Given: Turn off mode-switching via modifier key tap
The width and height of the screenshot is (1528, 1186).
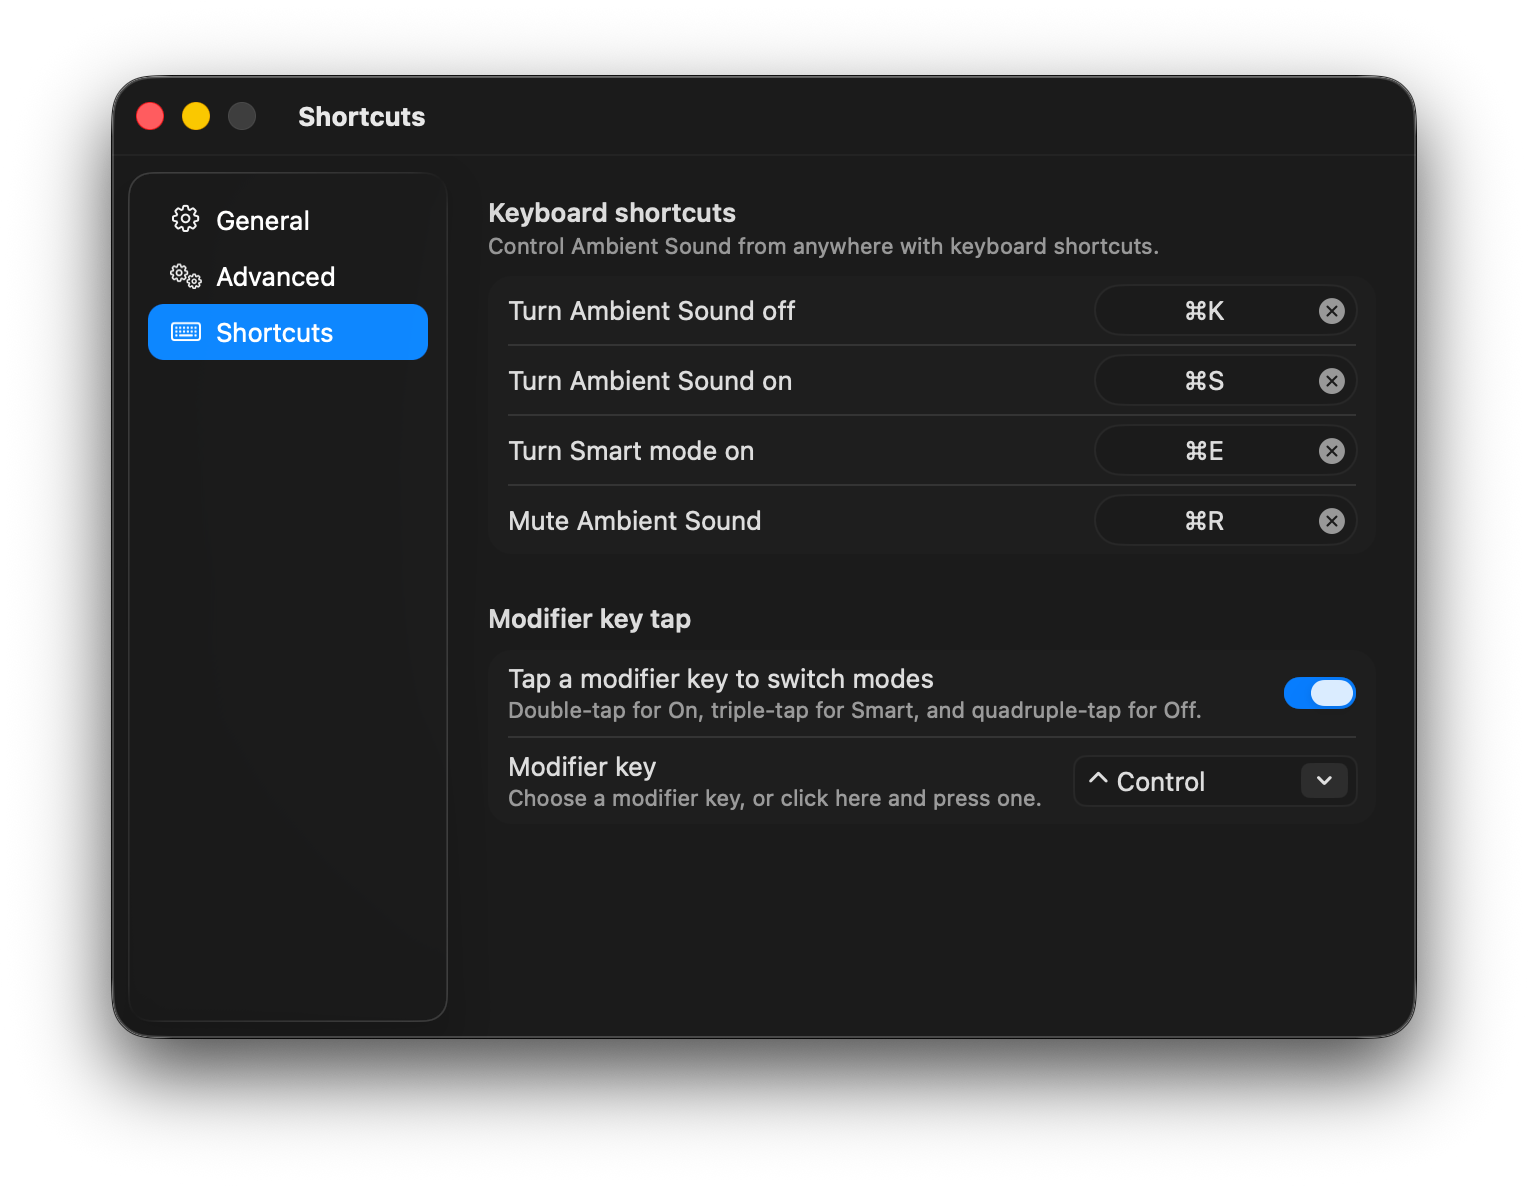Looking at the screenshot, I should click(x=1320, y=693).
